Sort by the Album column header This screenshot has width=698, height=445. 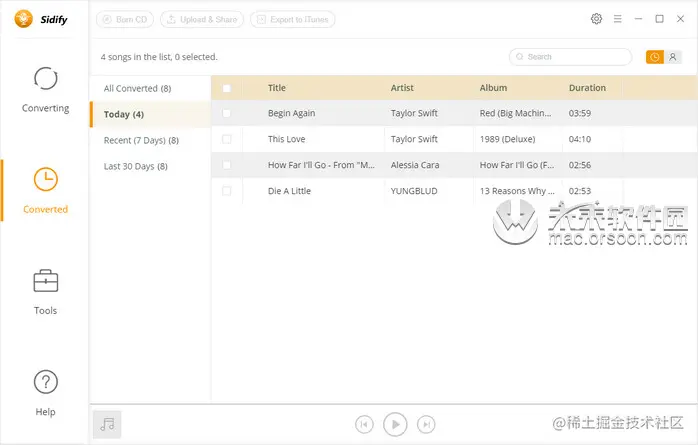pyautogui.click(x=493, y=88)
